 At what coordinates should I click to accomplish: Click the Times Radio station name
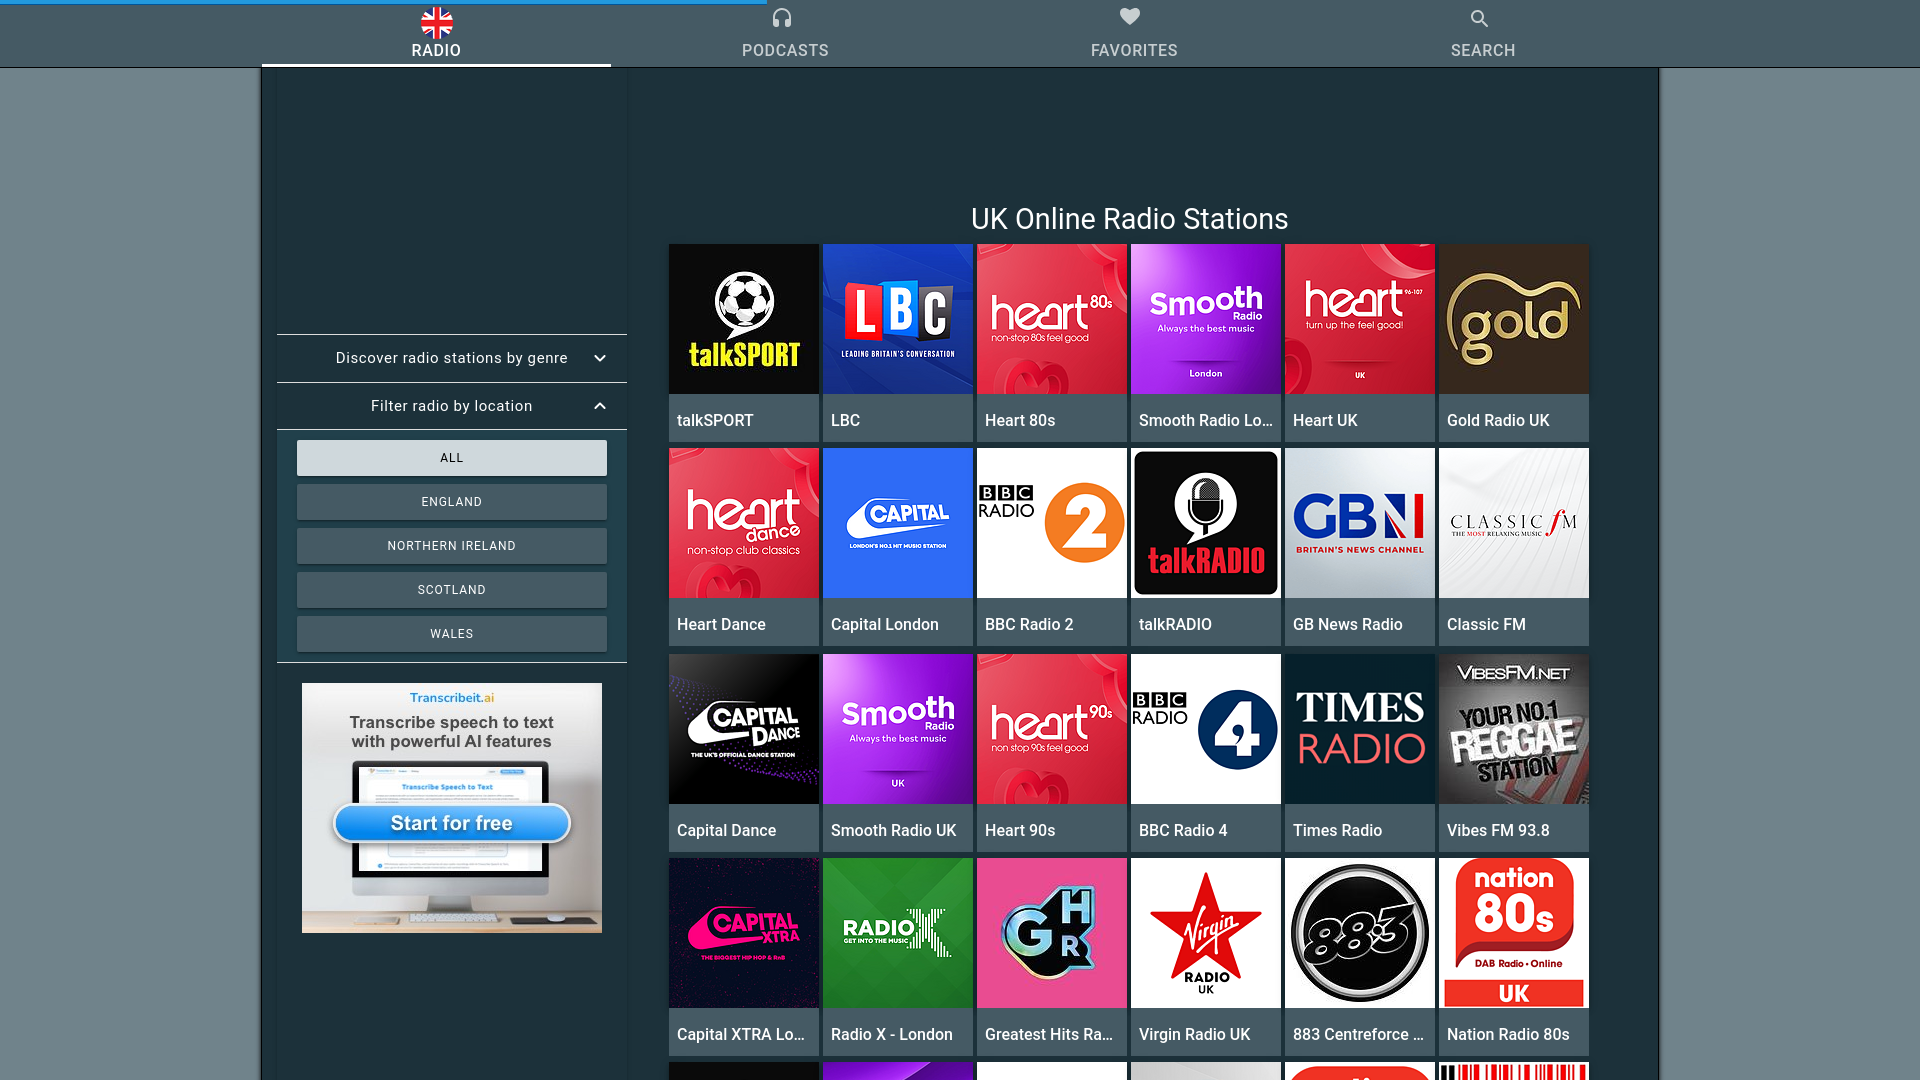pos(1337,831)
